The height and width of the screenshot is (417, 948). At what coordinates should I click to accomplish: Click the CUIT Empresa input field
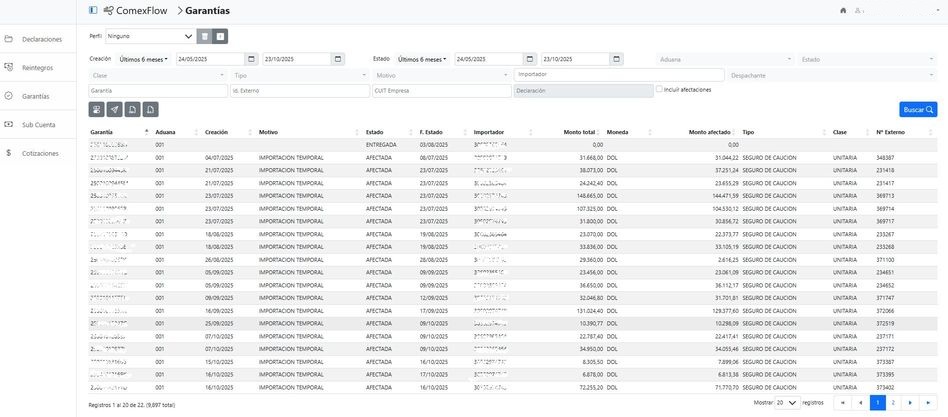coord(440,90)
